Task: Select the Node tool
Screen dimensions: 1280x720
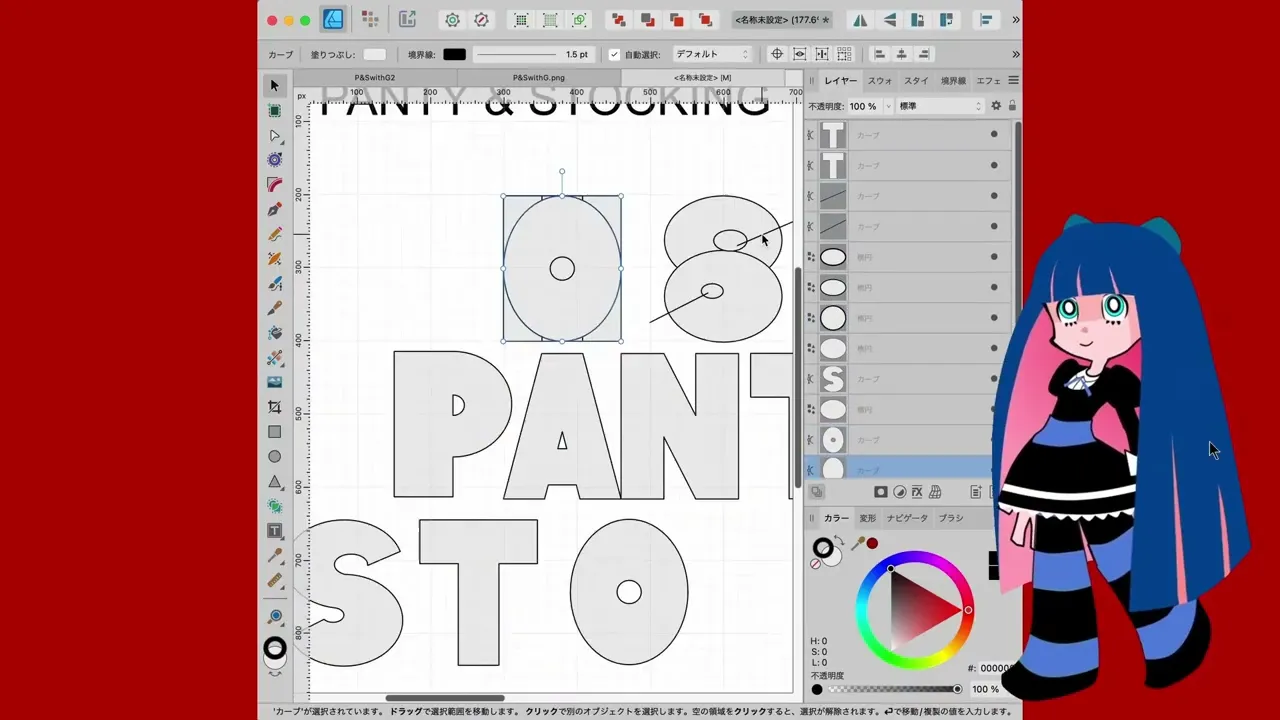Action: point(274,135)
